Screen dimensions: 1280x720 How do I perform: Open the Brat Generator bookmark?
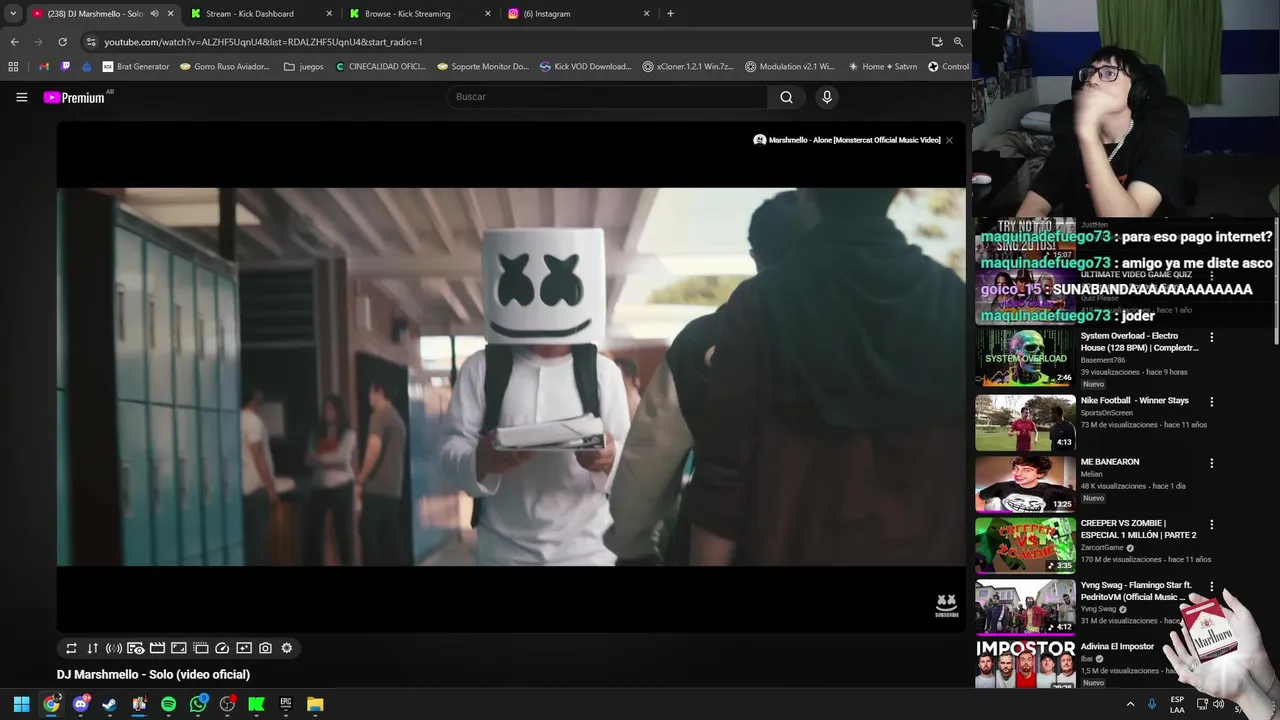pos(136,67)
